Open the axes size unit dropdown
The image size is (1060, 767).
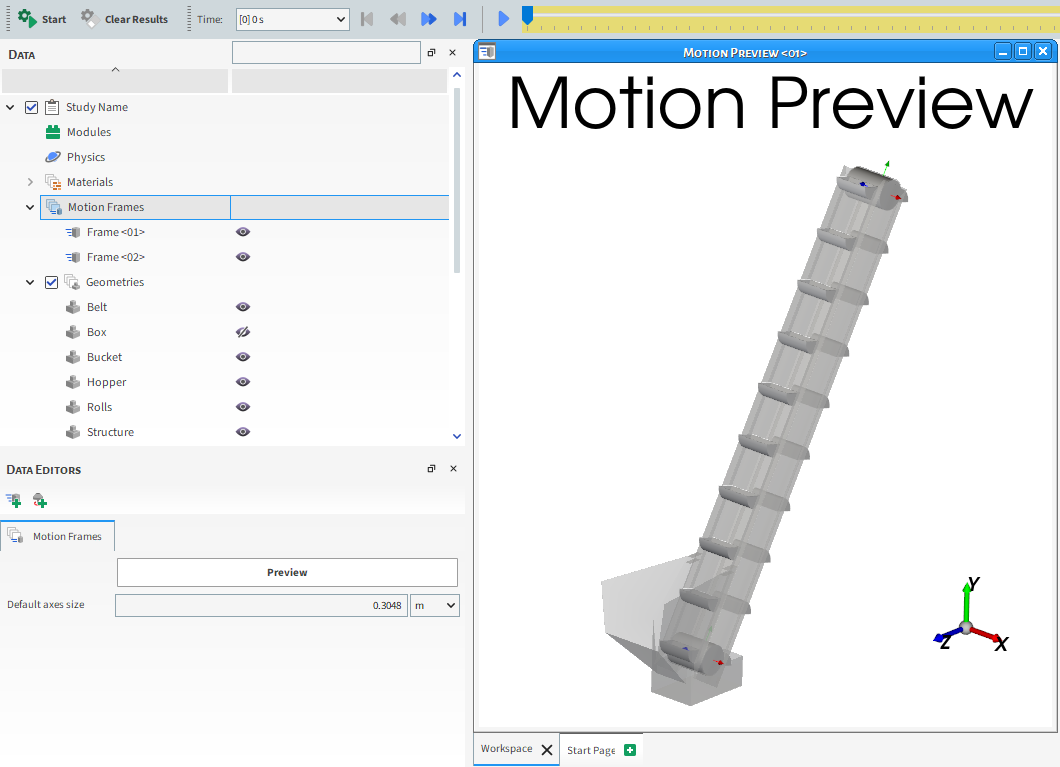pyautogui.click(x=435, y=605)
